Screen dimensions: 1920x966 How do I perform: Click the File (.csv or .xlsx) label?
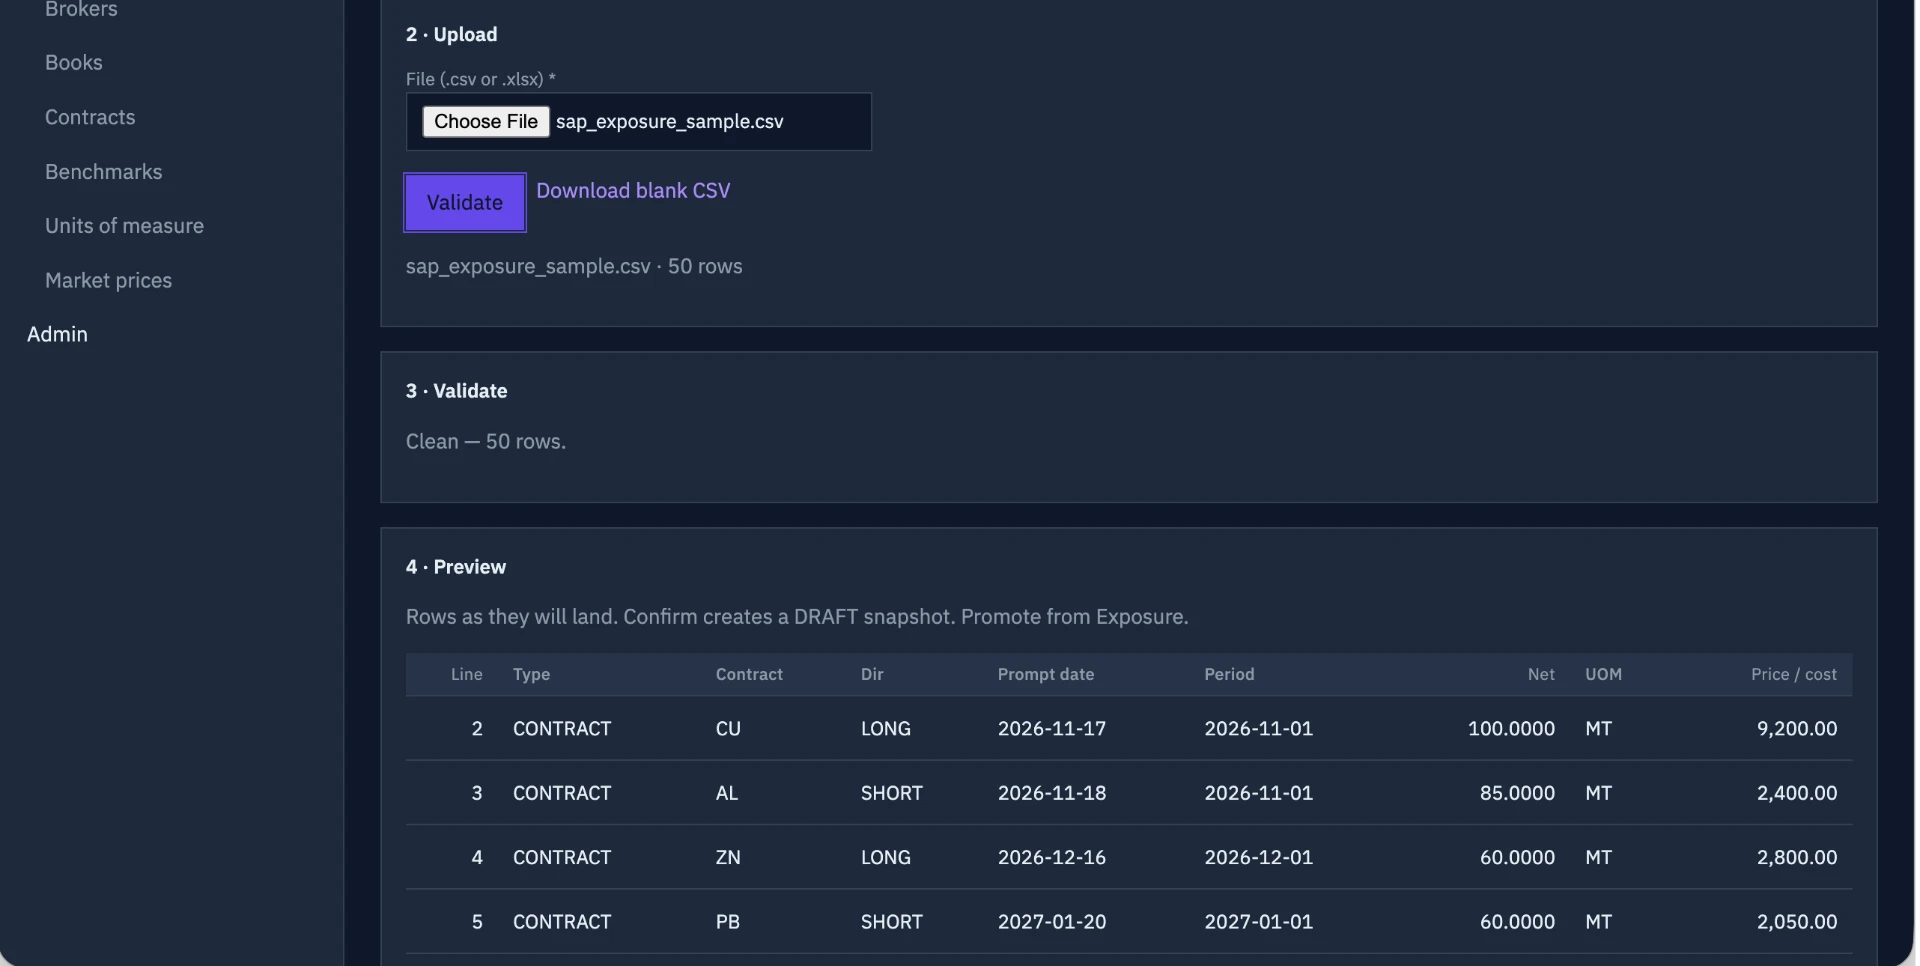click(480, 79)
